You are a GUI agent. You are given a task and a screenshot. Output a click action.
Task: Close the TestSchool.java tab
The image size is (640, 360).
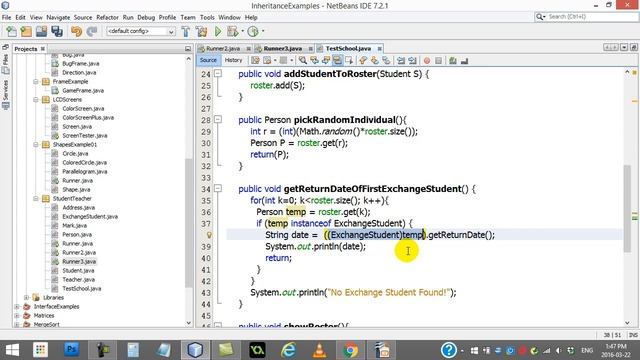(380, 49)
